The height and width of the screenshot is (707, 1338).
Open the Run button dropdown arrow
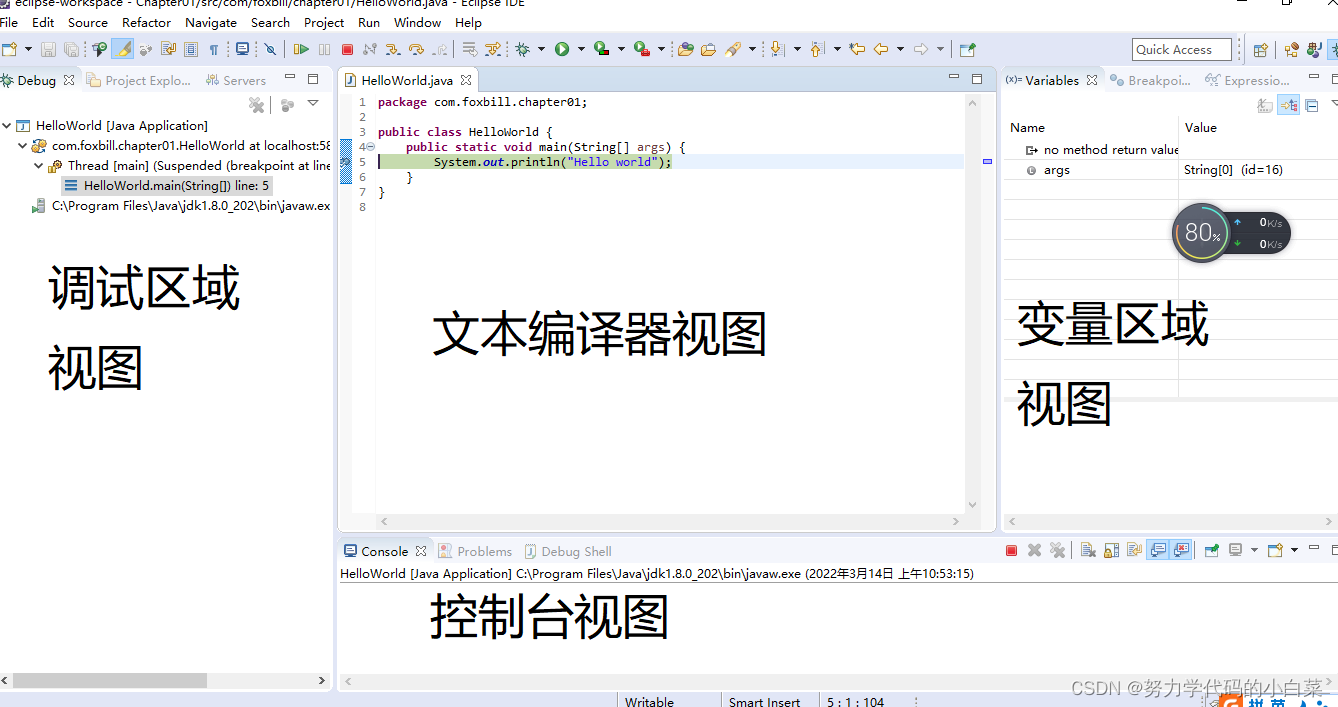(581, 48)
